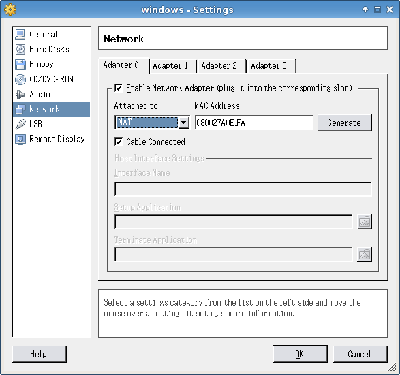
Task: Click the Help button
Action: point(39,354)
